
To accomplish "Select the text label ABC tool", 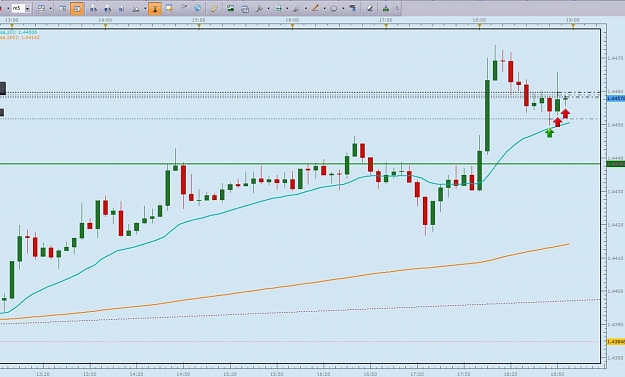I will pyautogui.click(x=352, y=8).
